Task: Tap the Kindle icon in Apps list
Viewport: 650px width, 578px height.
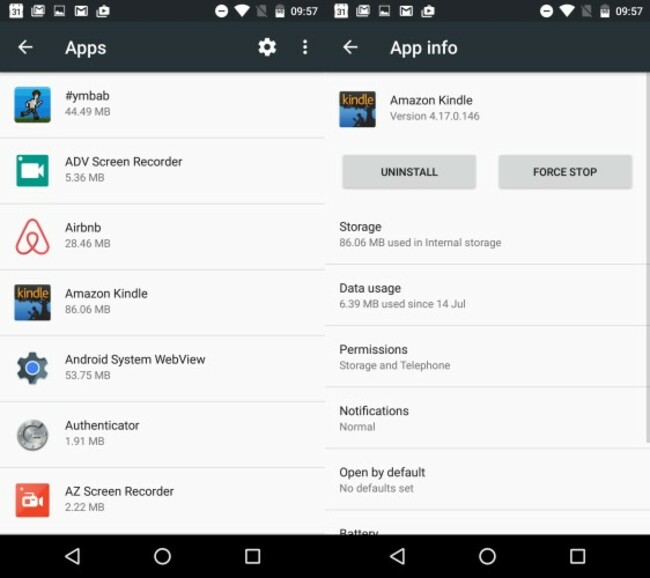Action: tap(32, 302)
